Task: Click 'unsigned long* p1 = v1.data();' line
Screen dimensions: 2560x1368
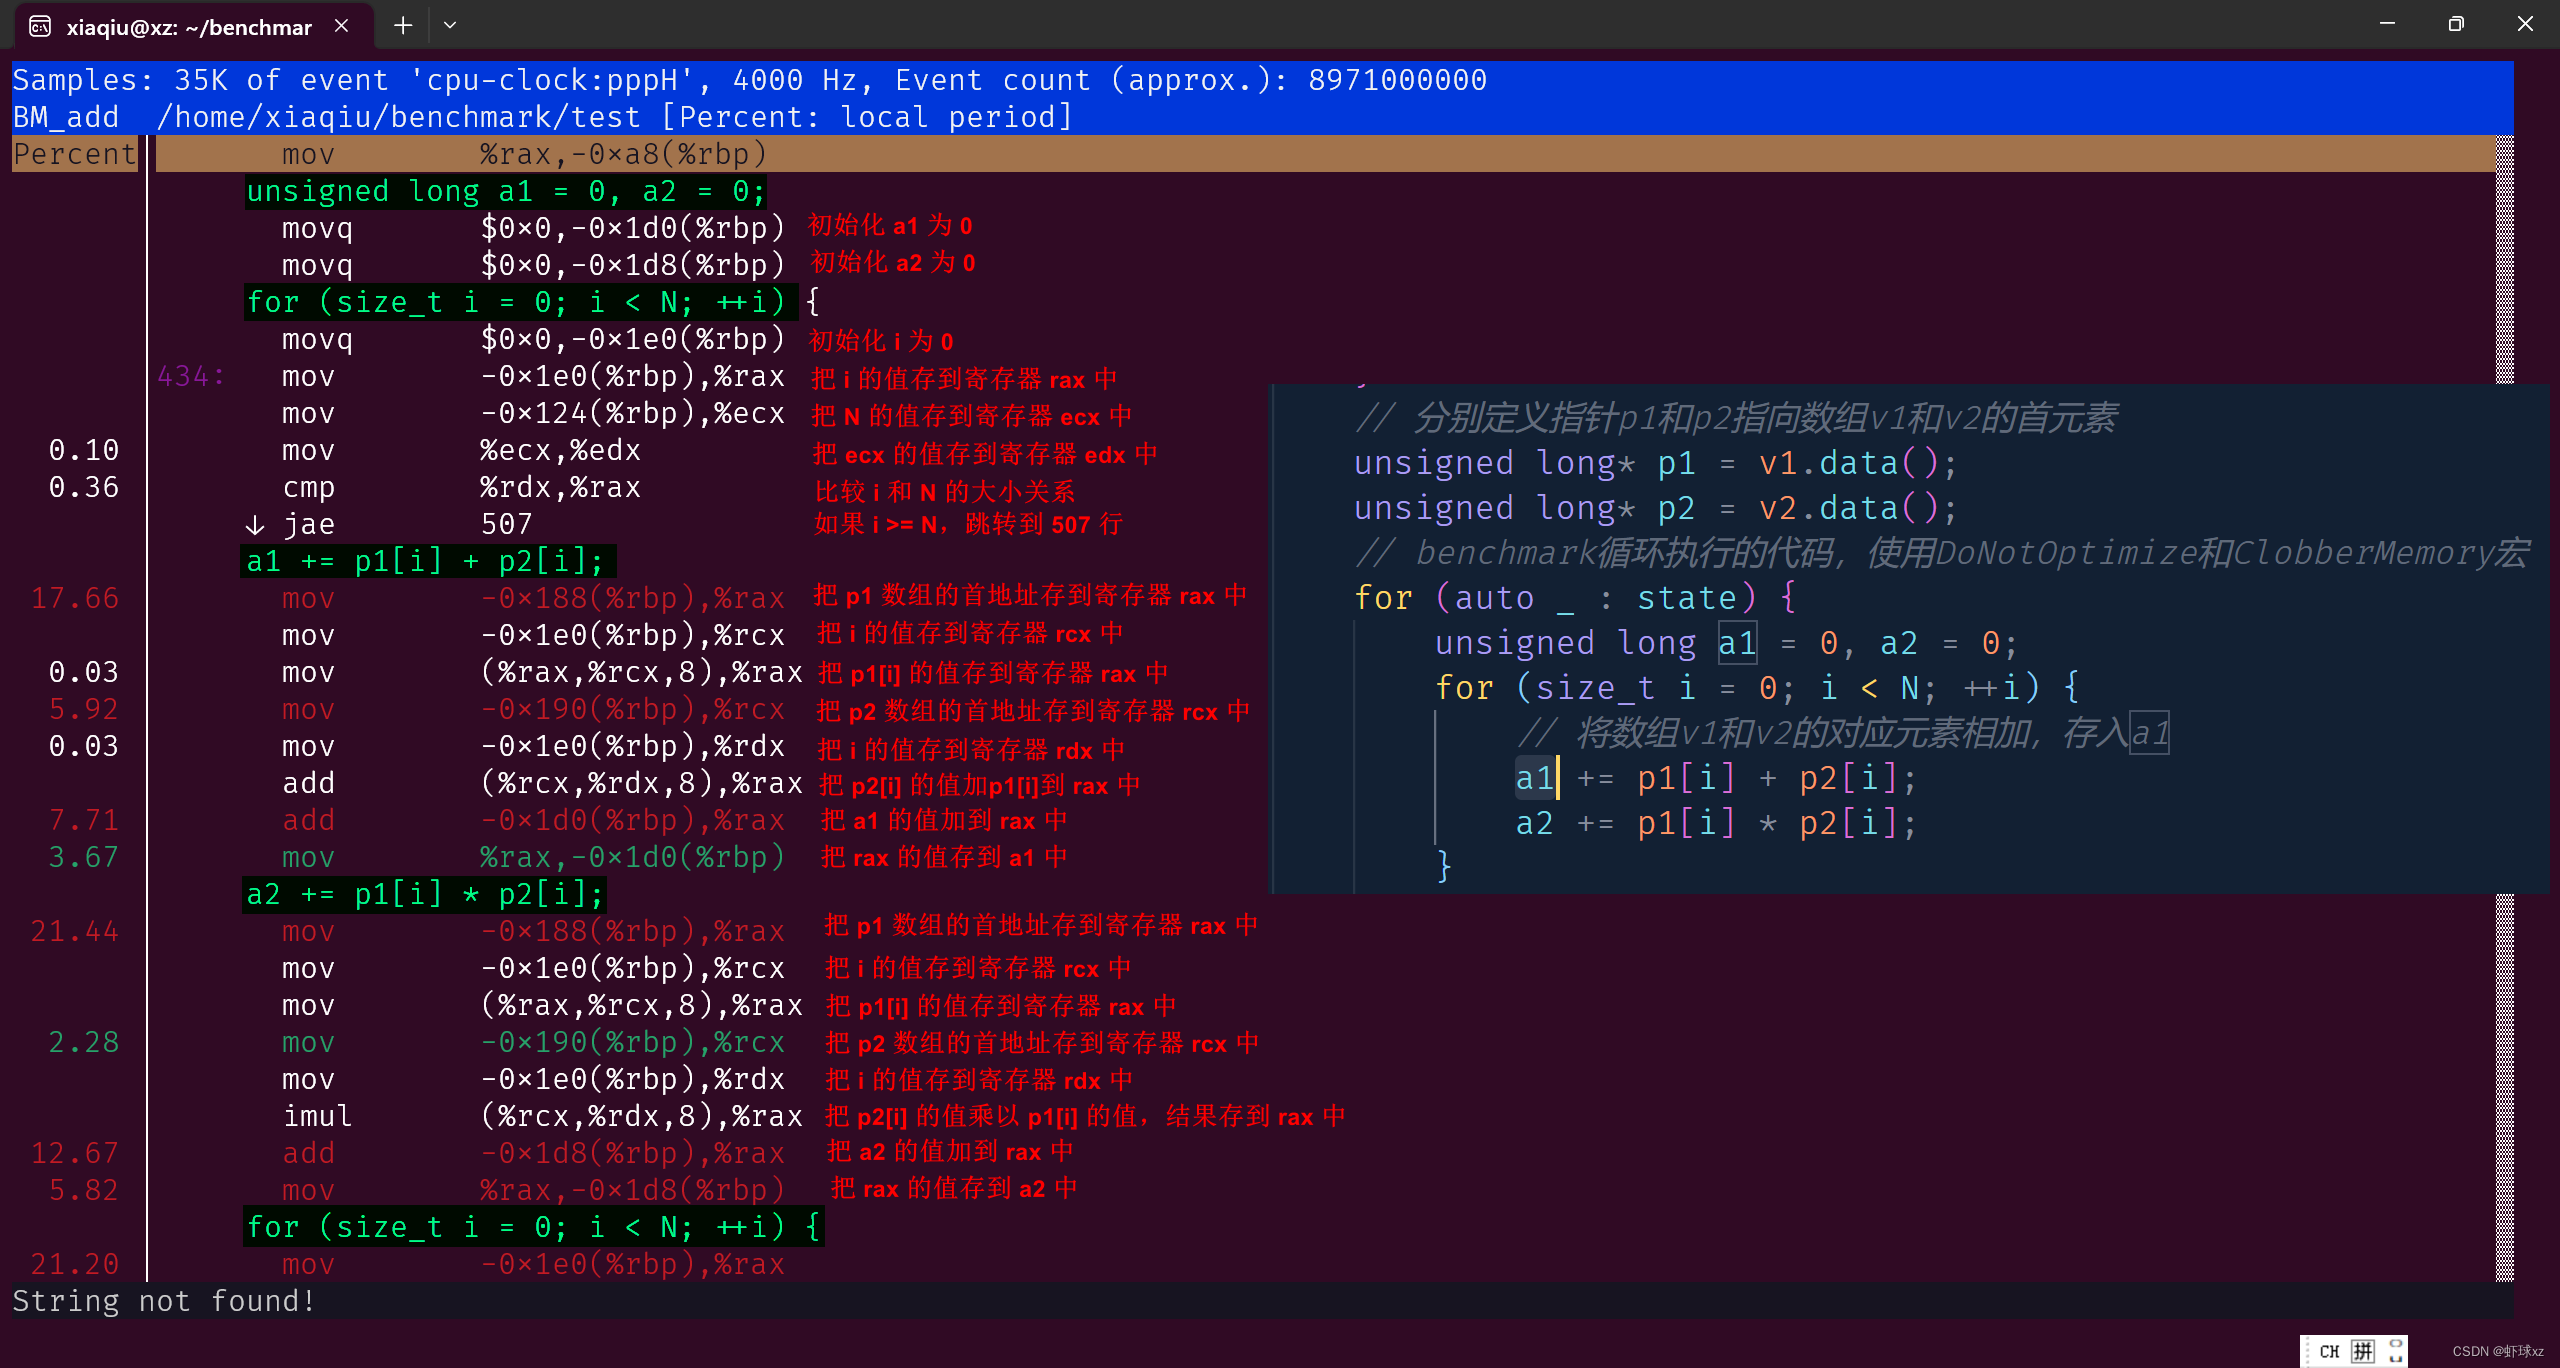Action: pyautogui.click(x=1655, y=463)
